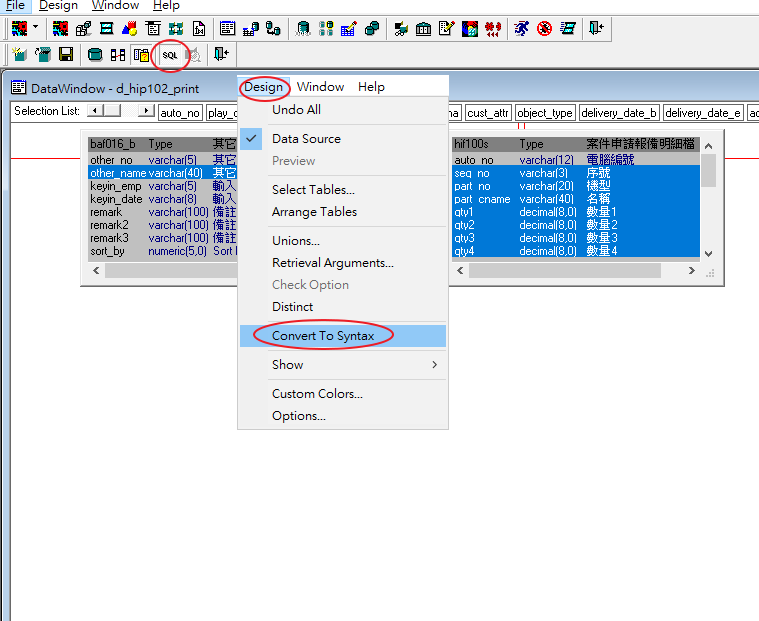The image size is (759, 621).
Task: Click the ODBC cylinder configuration icon
Action: click(303, 29)
